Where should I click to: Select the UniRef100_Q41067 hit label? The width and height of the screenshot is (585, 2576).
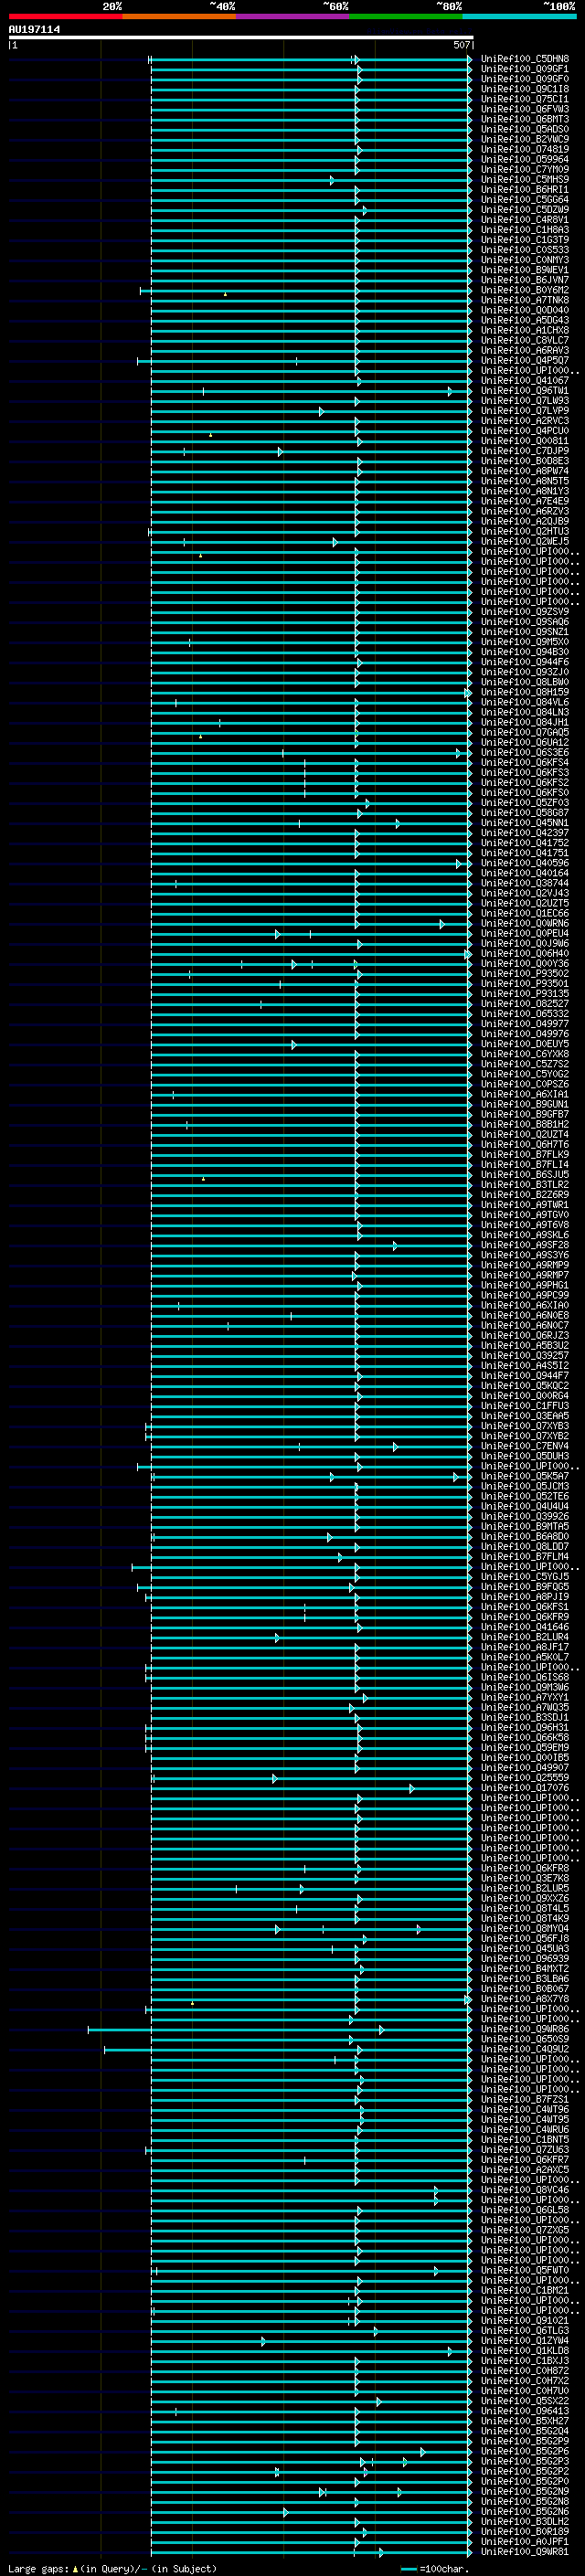(x=524, y=381)
